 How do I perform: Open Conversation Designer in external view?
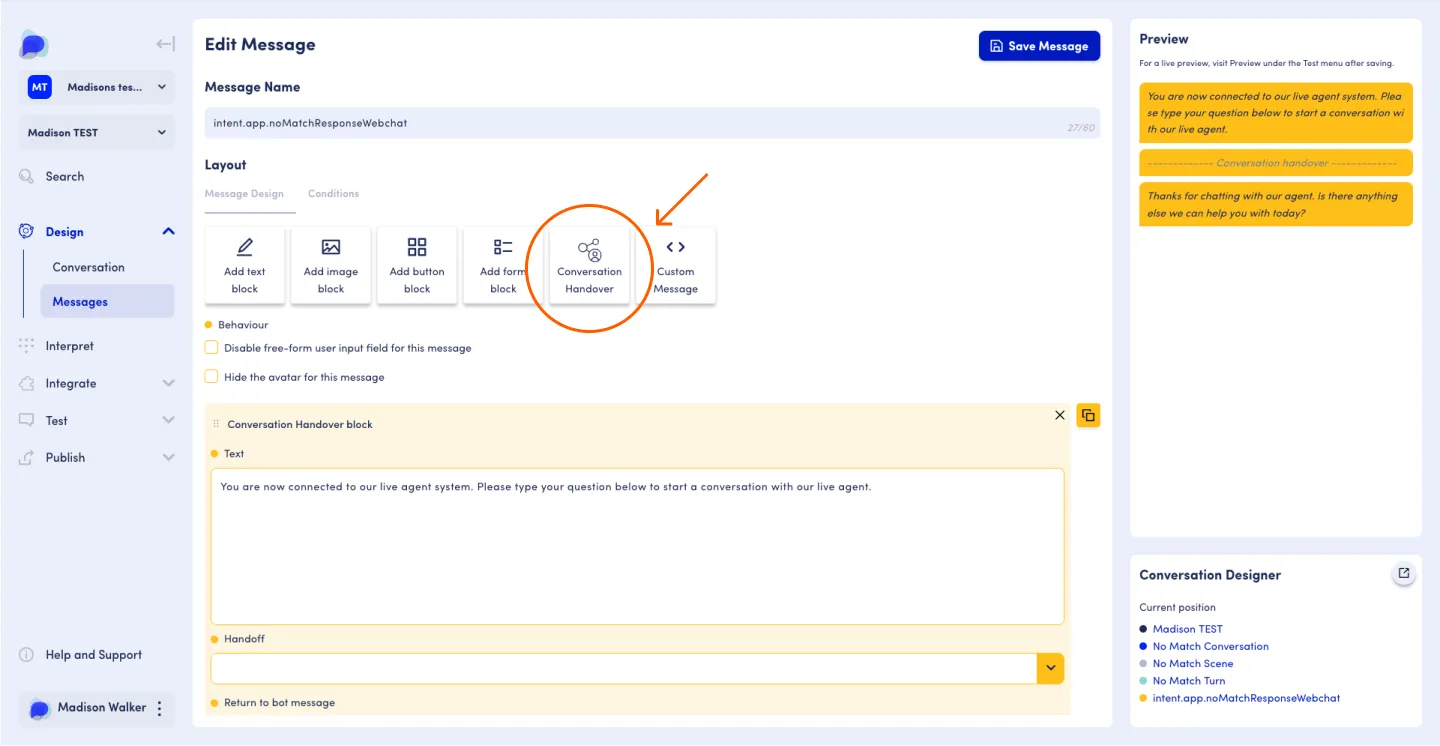[x=1404, y=574]
